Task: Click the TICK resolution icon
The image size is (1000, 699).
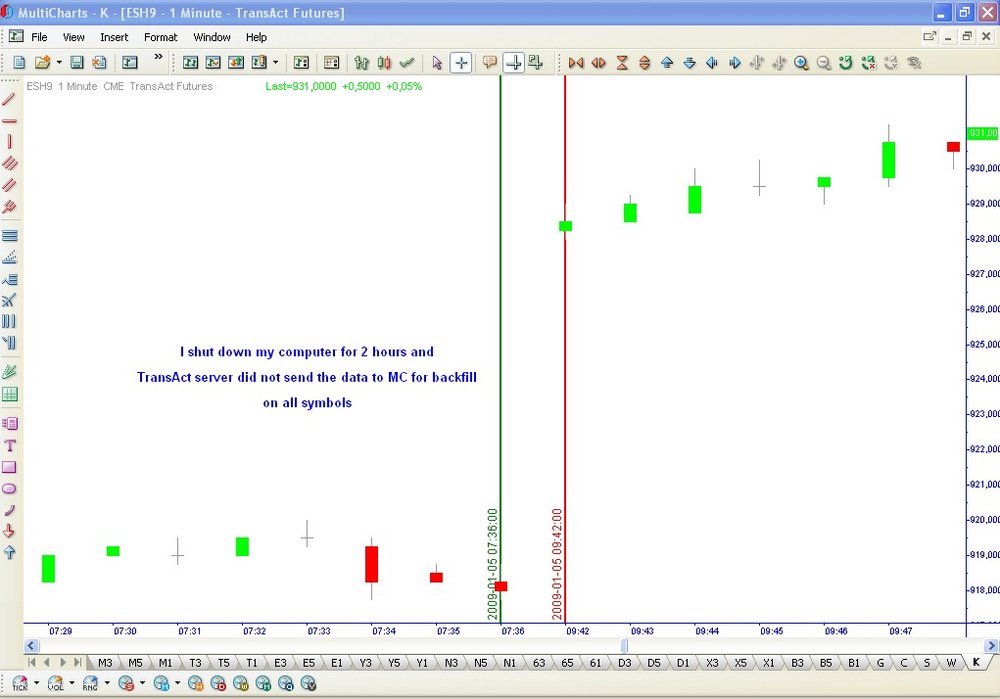Action: click(20, 684)
